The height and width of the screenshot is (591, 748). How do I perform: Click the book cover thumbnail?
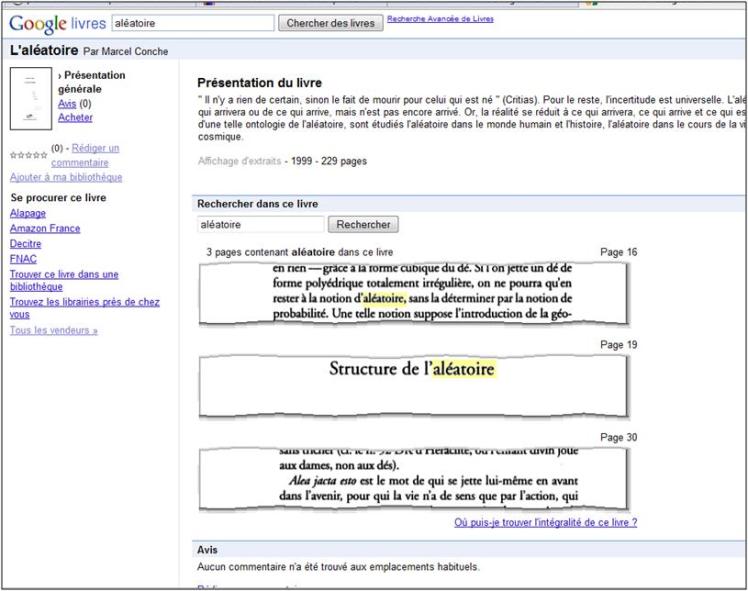(x=30, y=98)
